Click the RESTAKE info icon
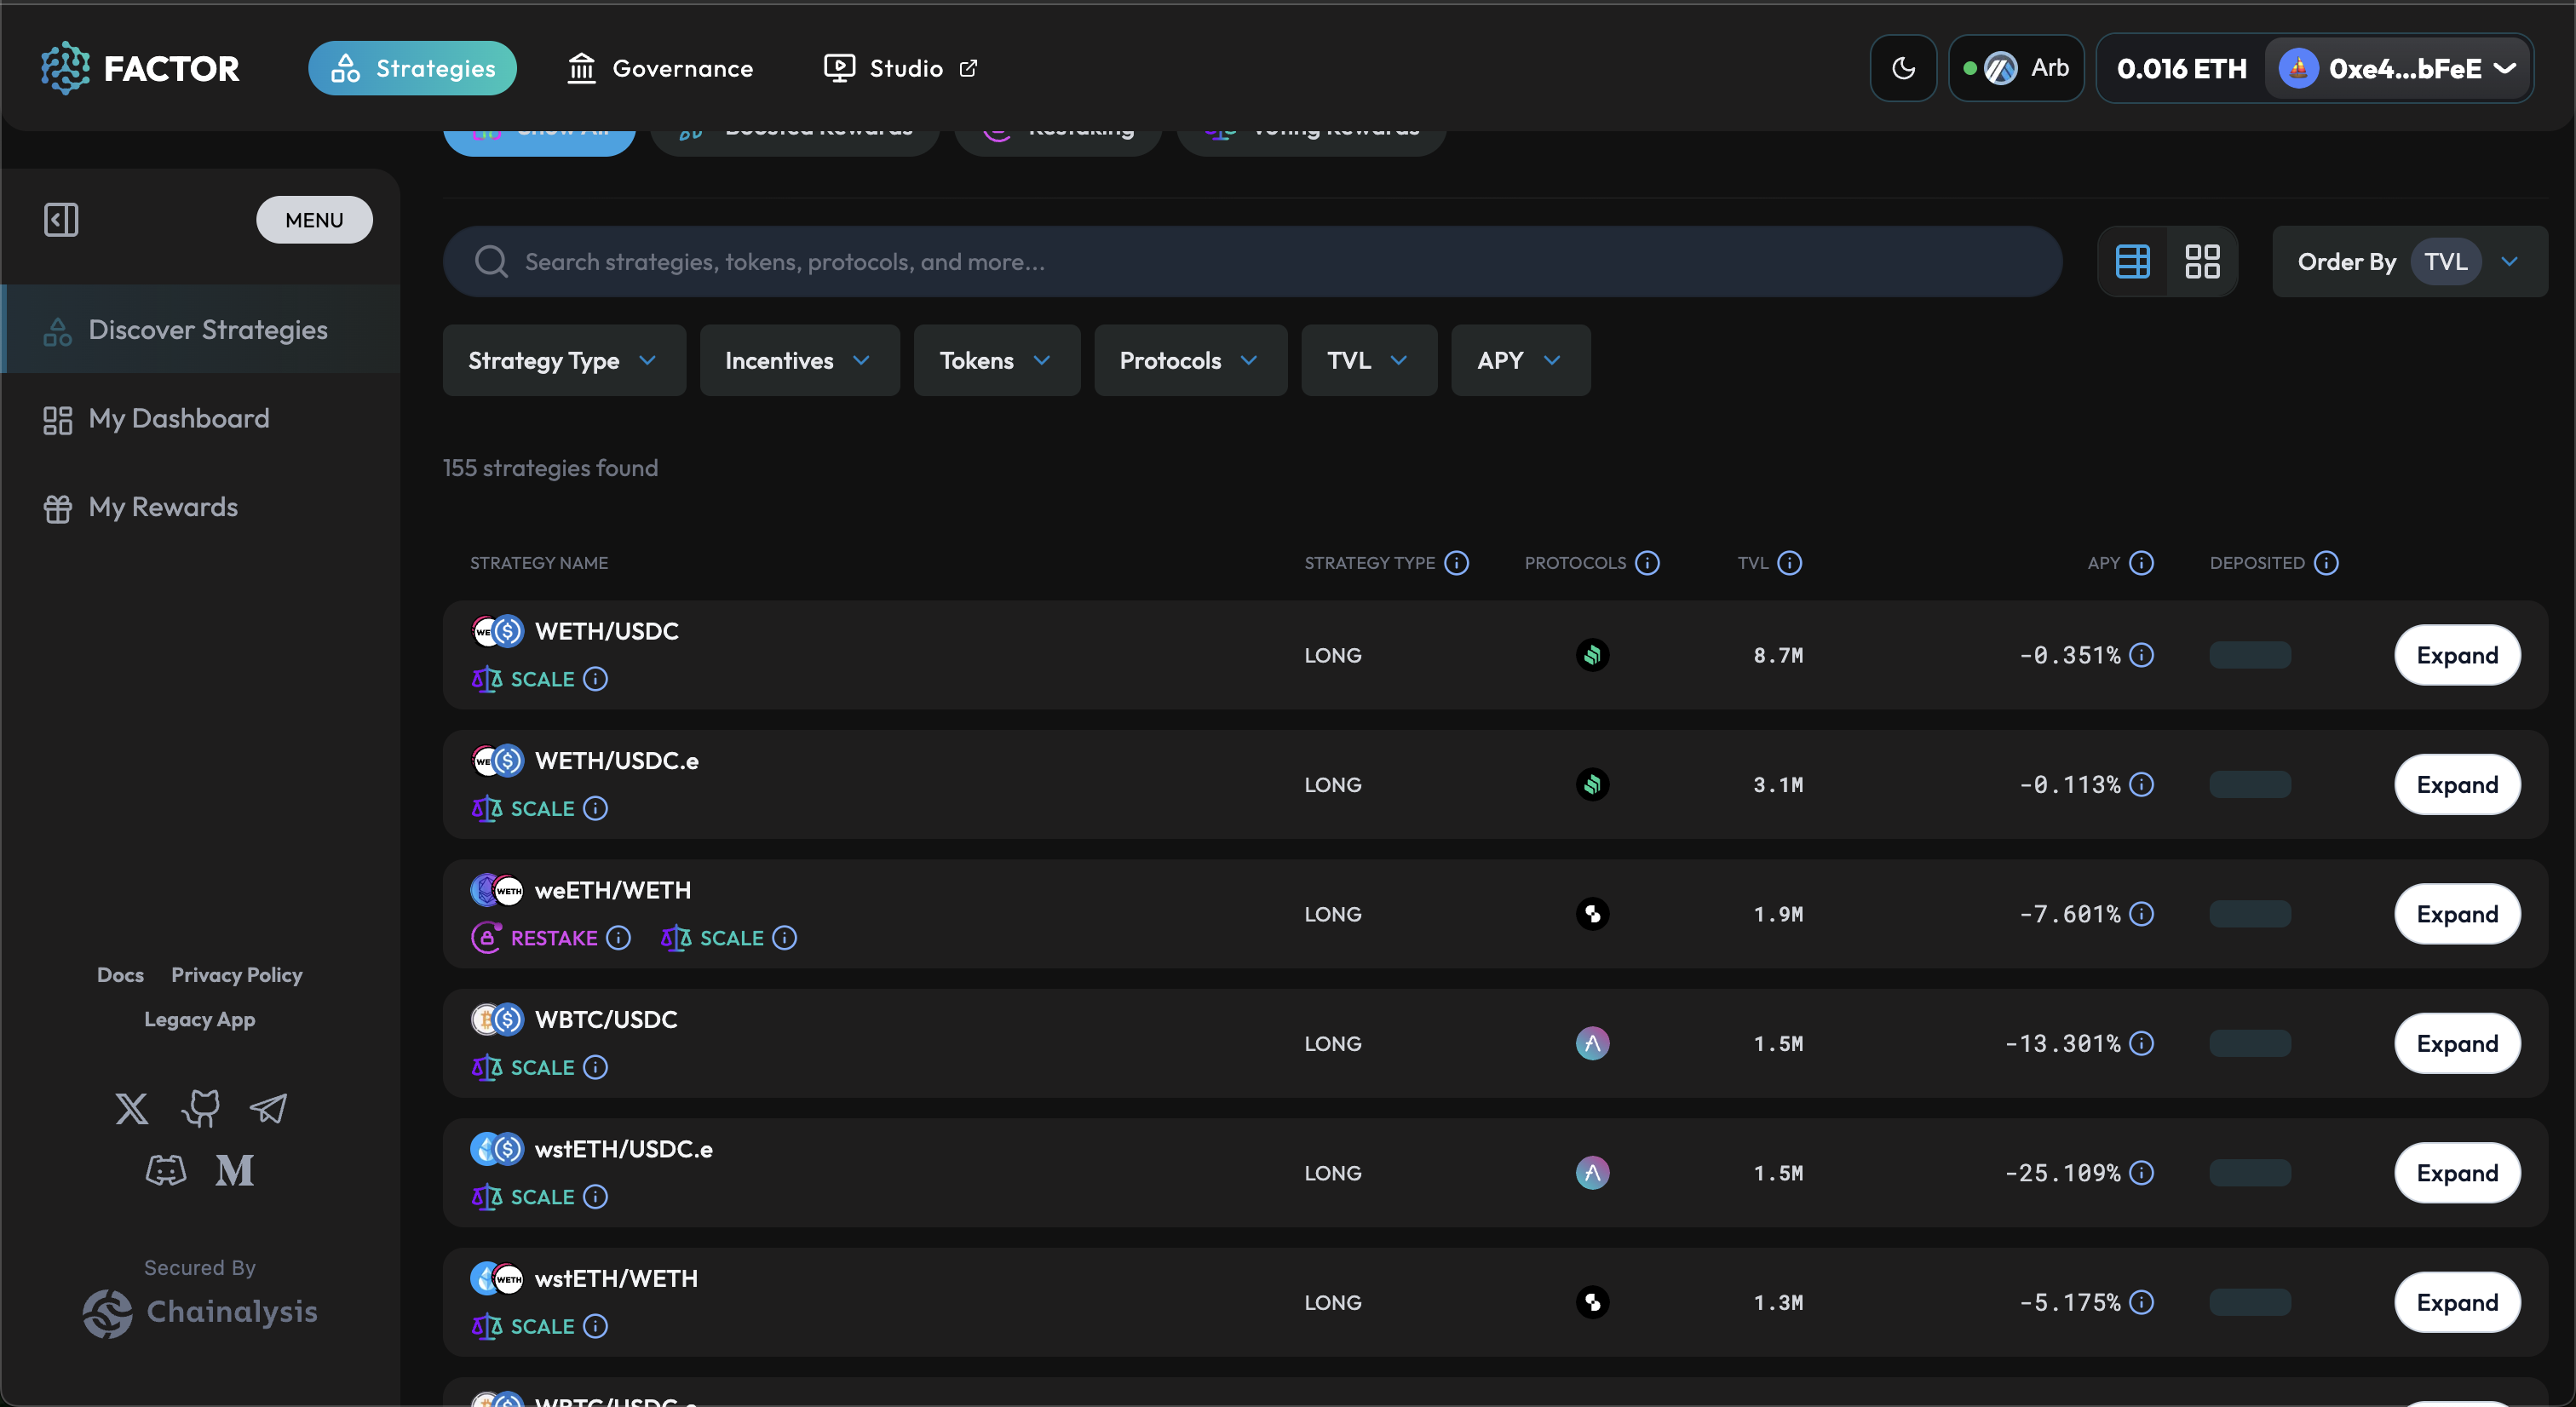 pos(619,938)
